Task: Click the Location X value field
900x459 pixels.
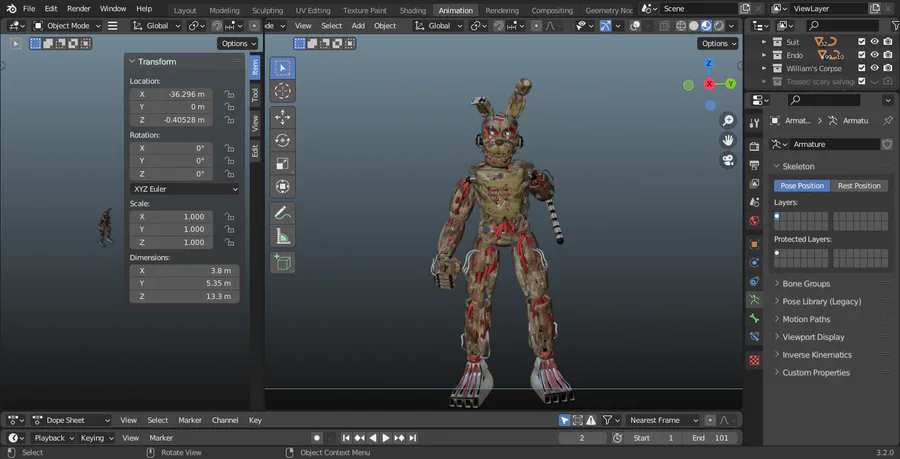Action: tap(174, 94)
